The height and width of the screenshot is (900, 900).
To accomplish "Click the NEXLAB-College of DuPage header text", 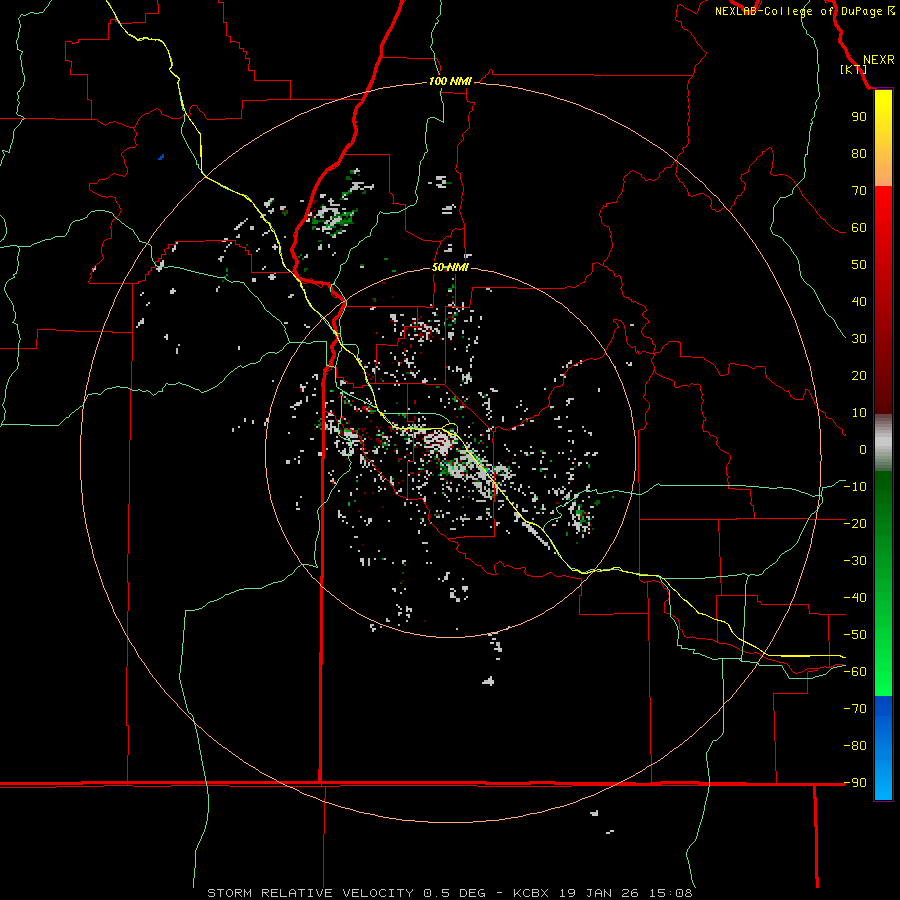I will tap(798, 11).
